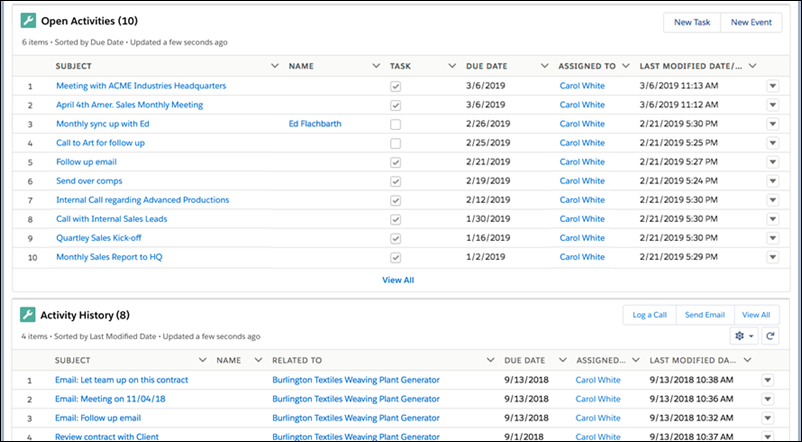Open Call to Art for follow up
The width and height of the screenshot is (802, 442).
coord(100,143)
